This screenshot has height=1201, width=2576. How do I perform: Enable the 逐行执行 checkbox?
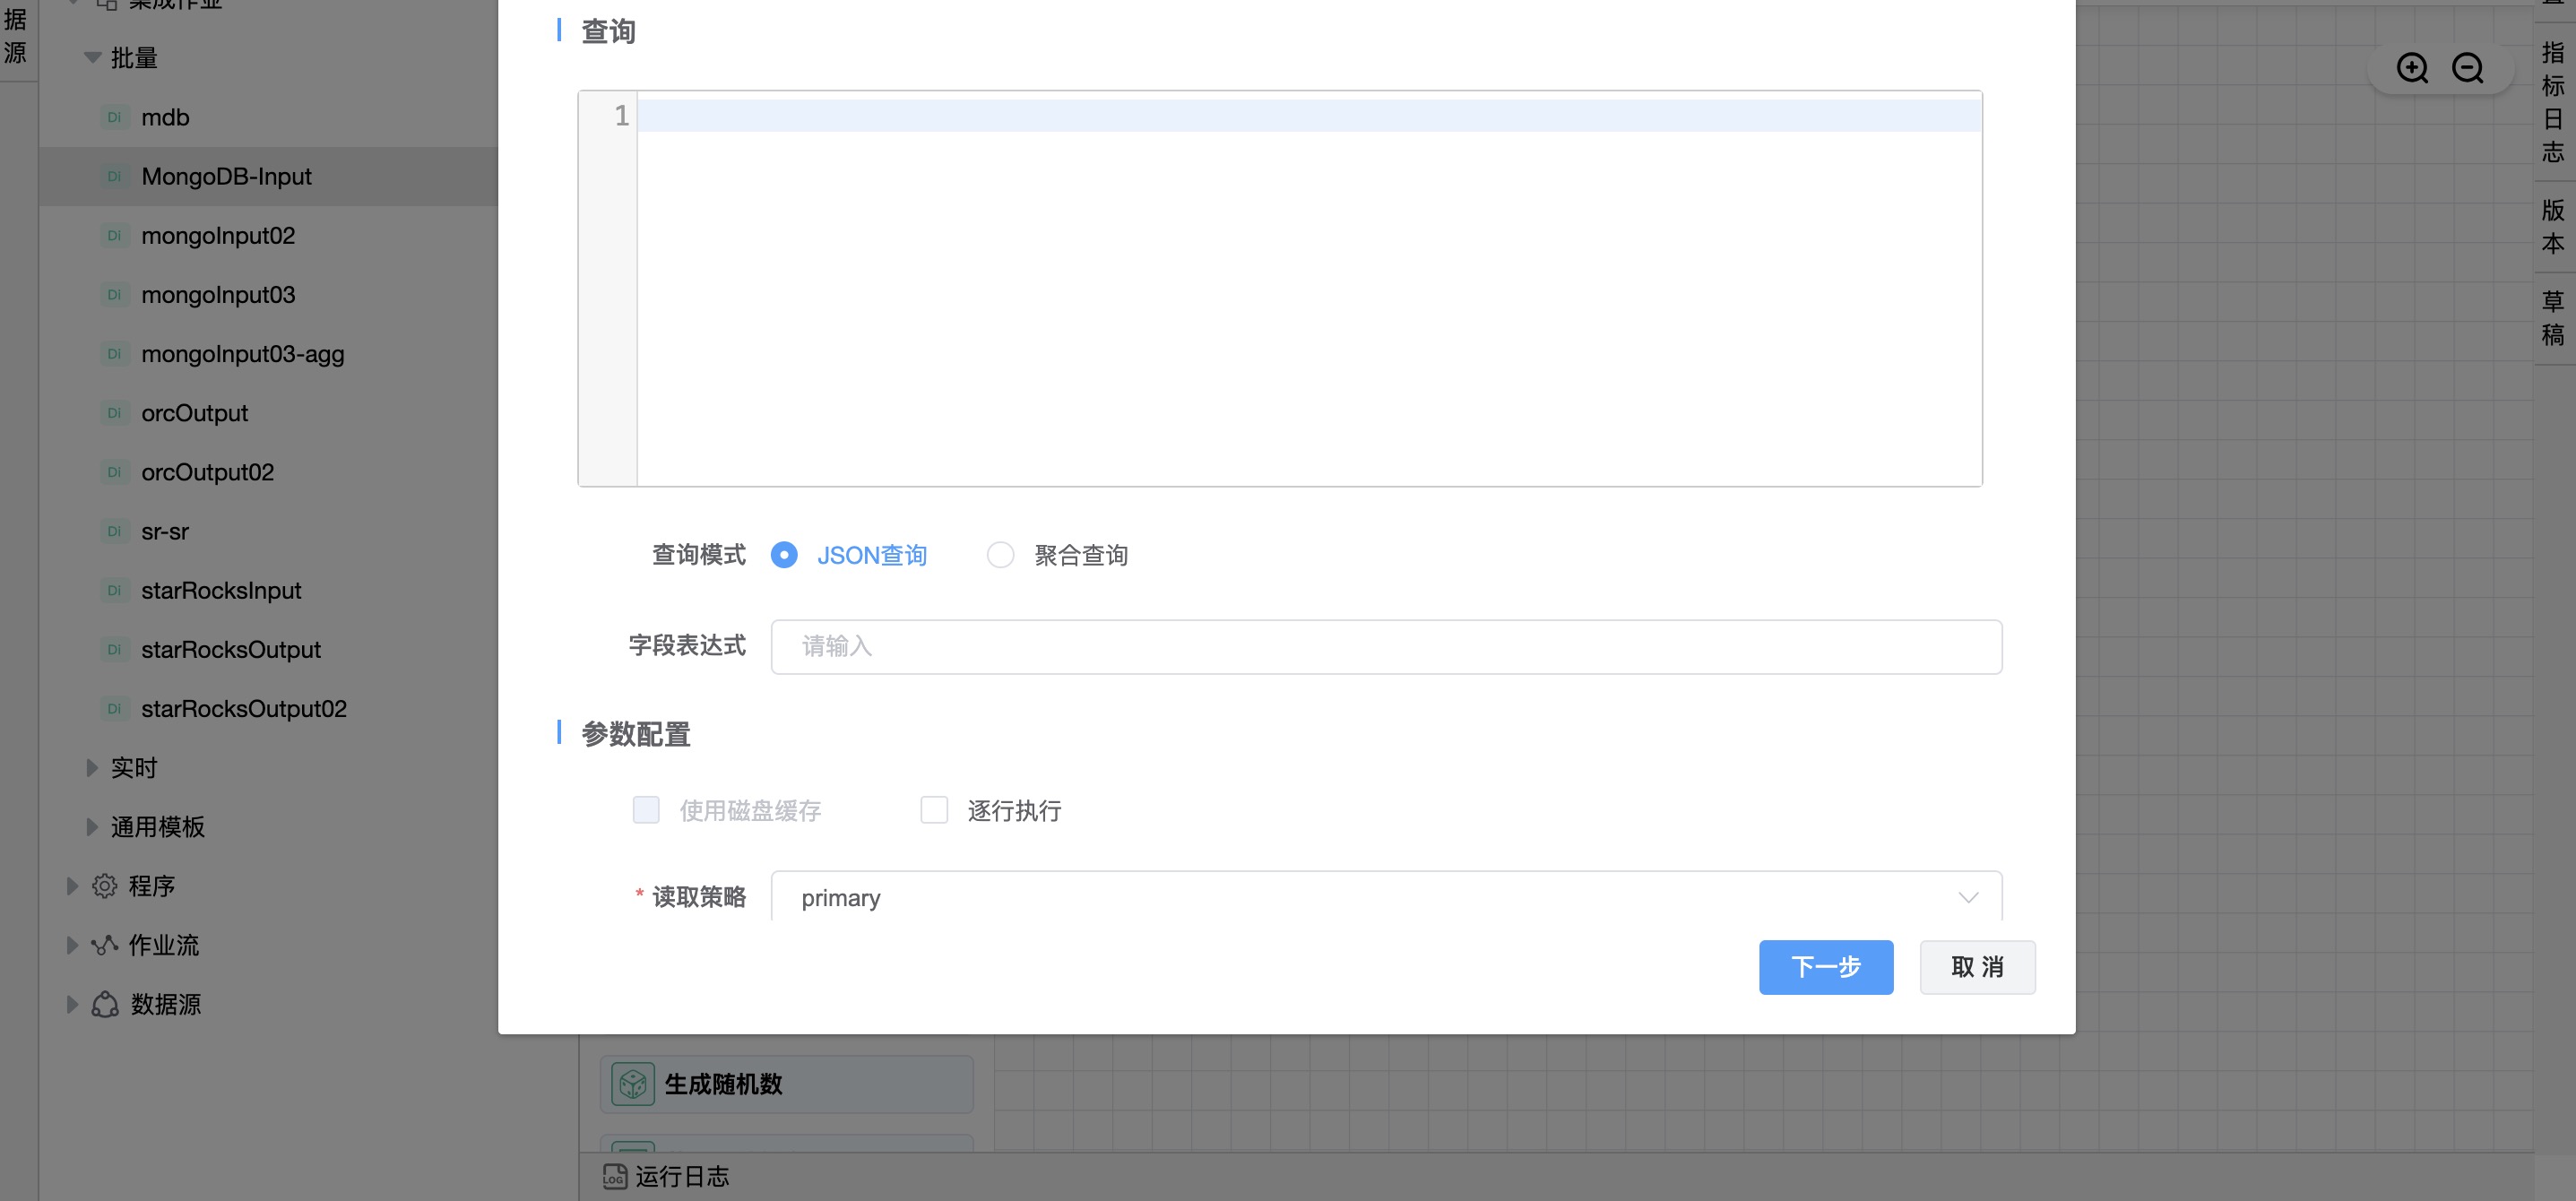click(x=934, y=810)
